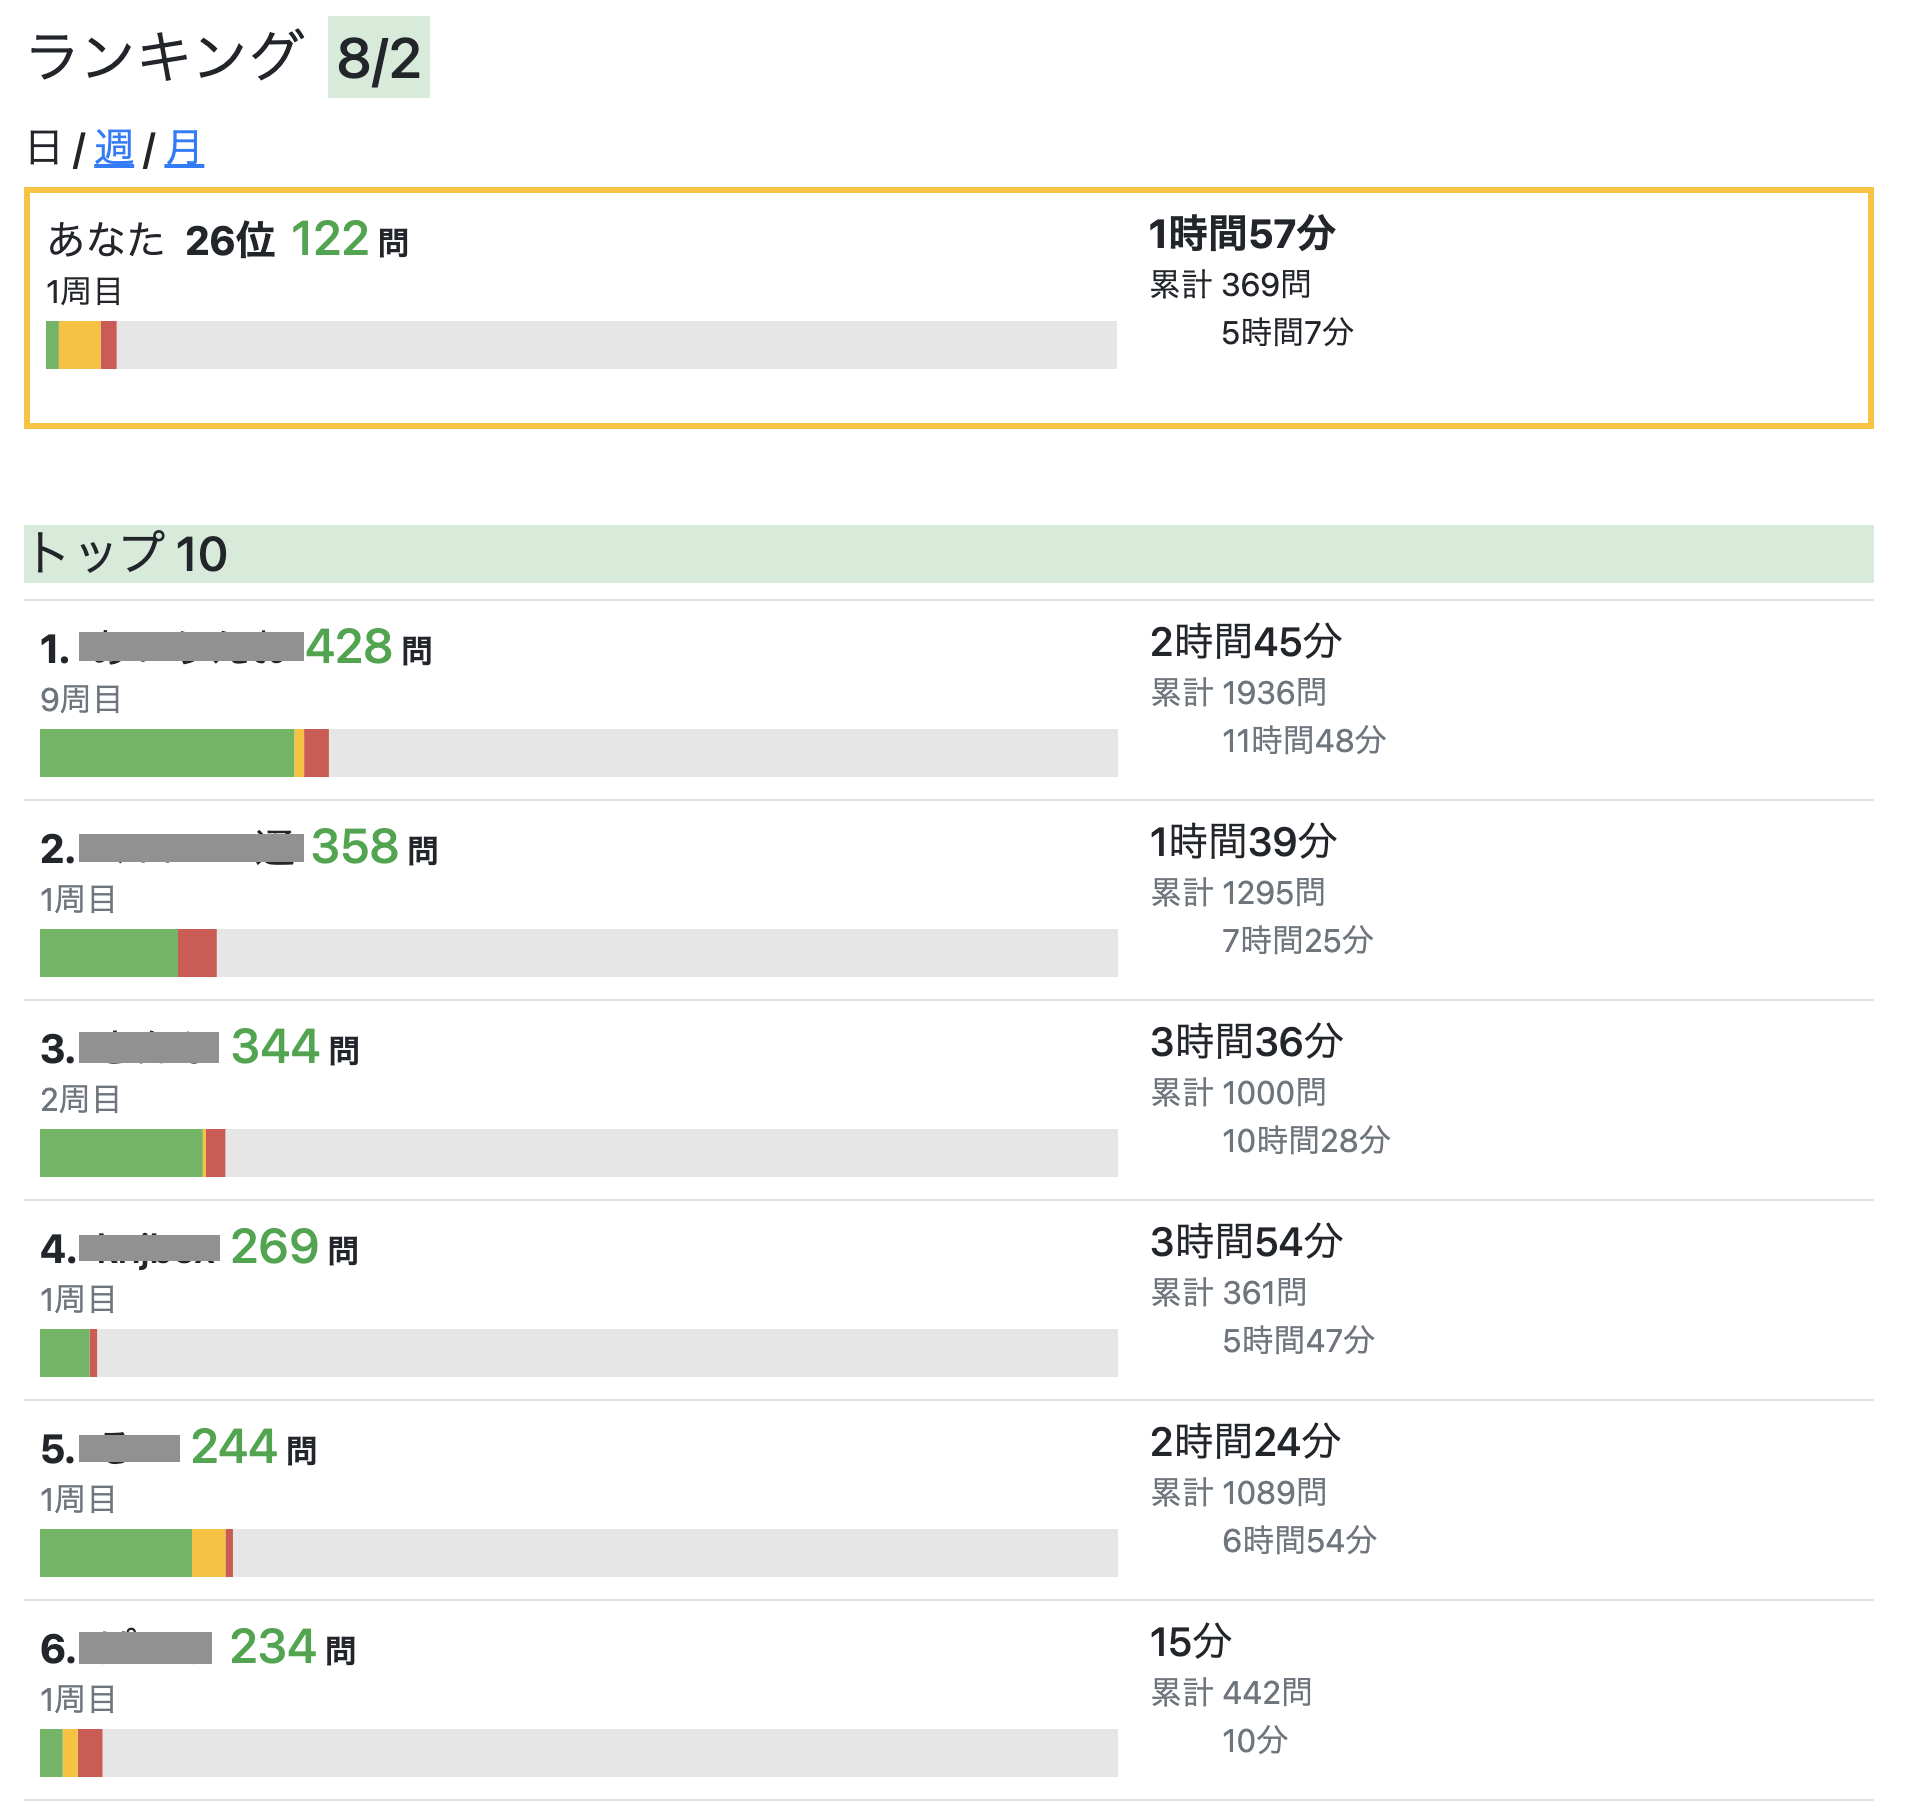The width and height of the screenshot is (1916, 1802).
Task: Click your own progress bar
Action: [x=580, y=345]
